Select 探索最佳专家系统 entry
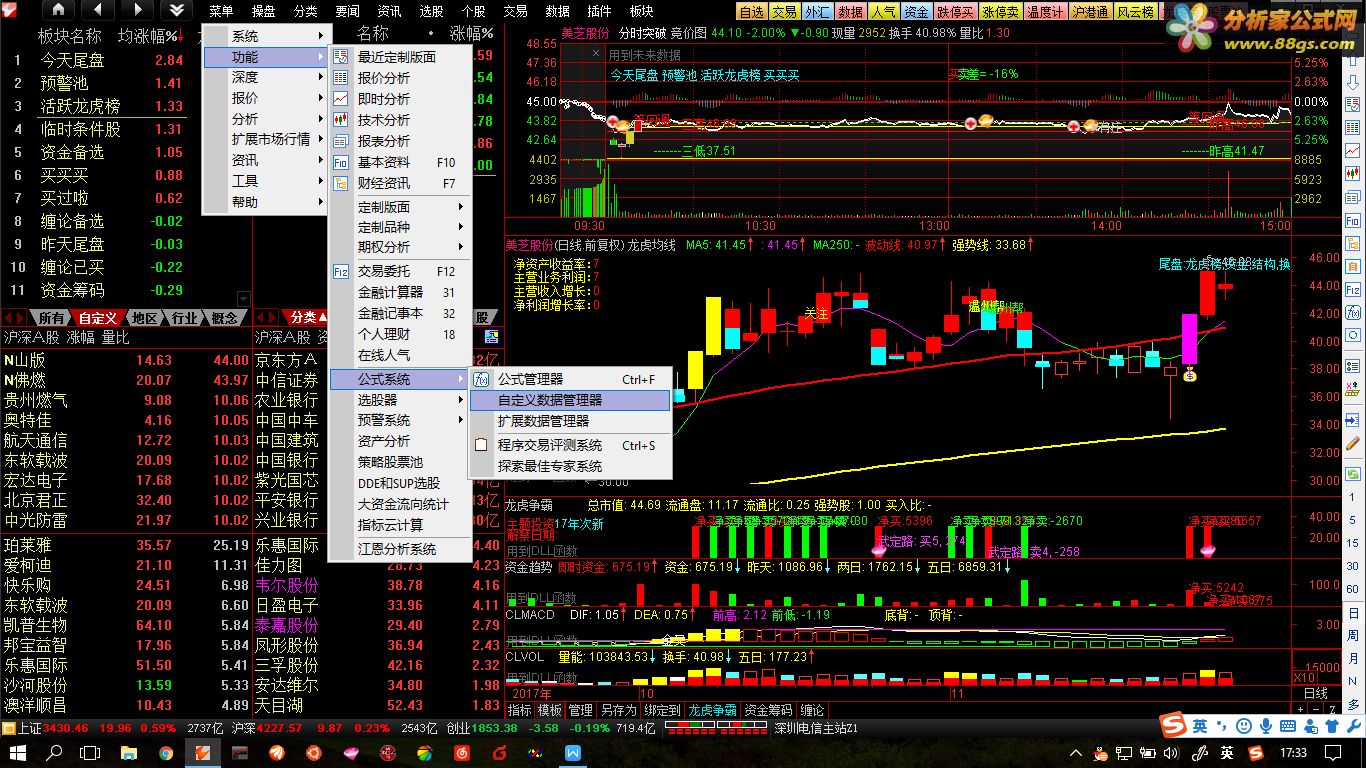 [x=569, y=466]
